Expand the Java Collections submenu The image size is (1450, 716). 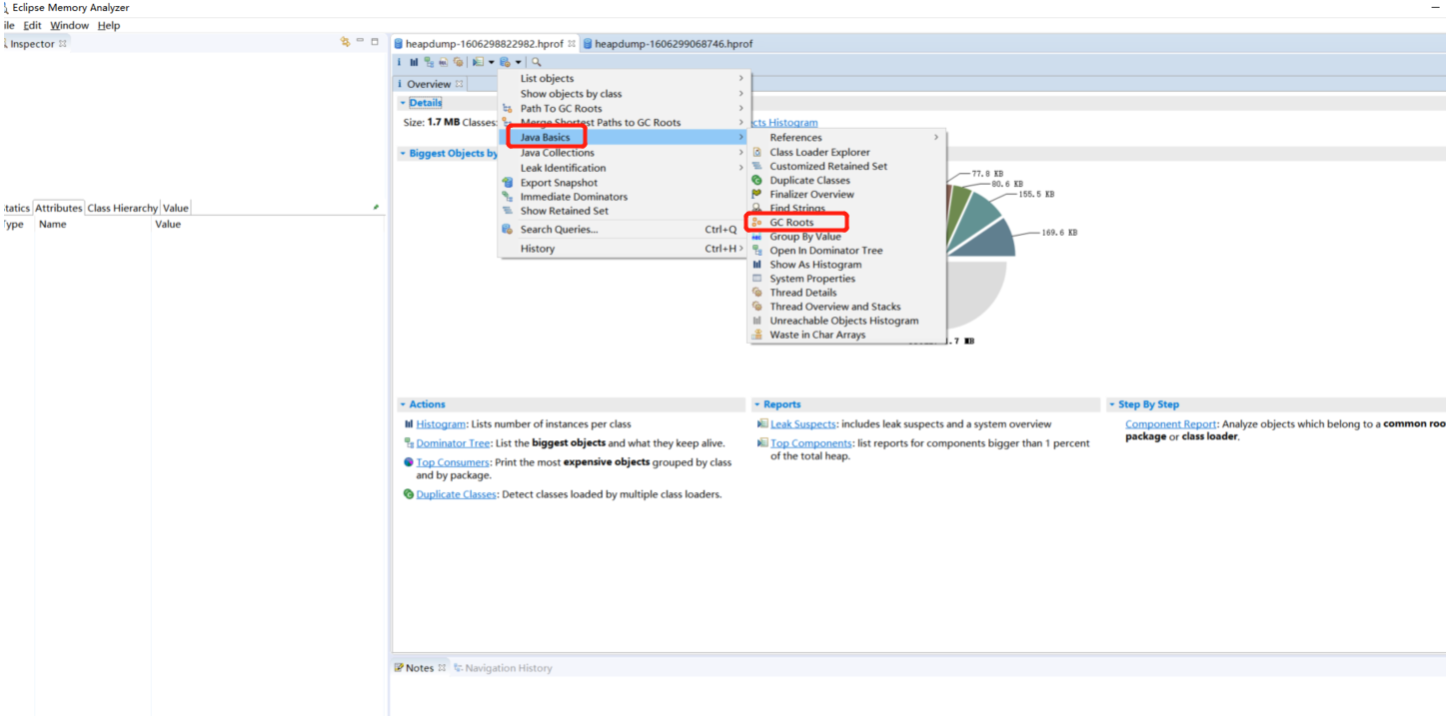741,153
